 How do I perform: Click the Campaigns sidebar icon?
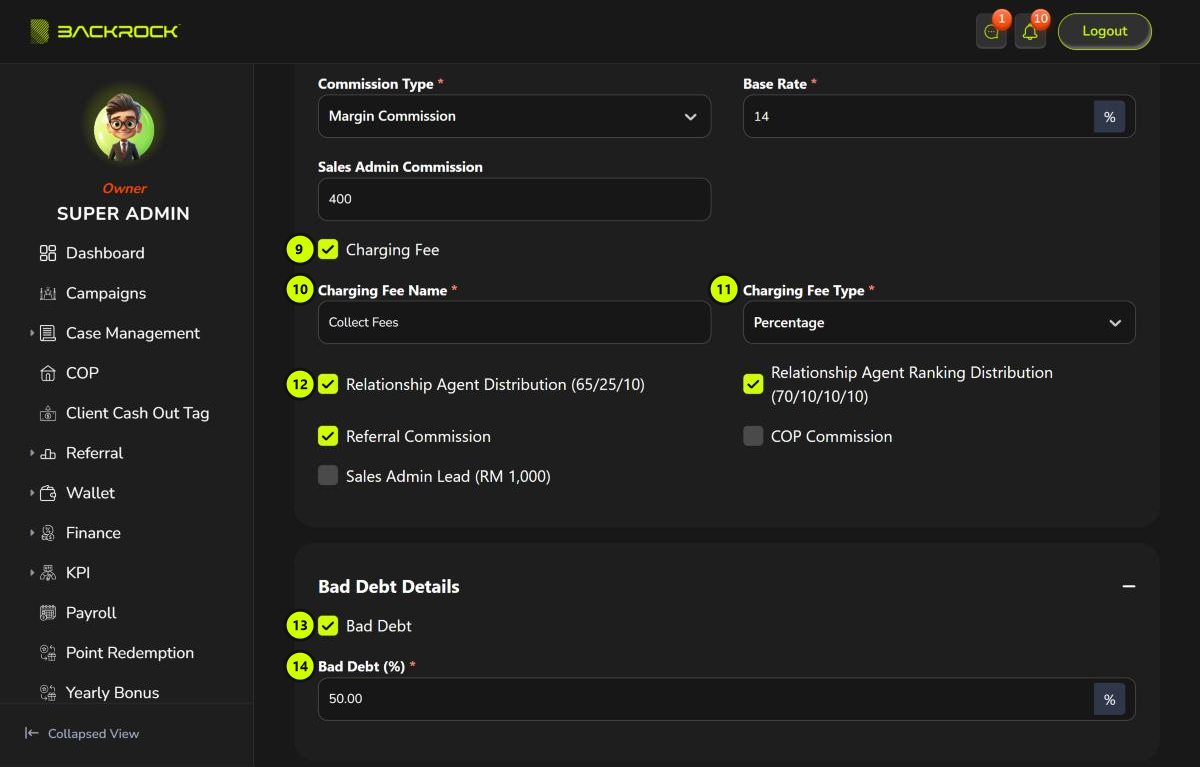coord(48,293)
